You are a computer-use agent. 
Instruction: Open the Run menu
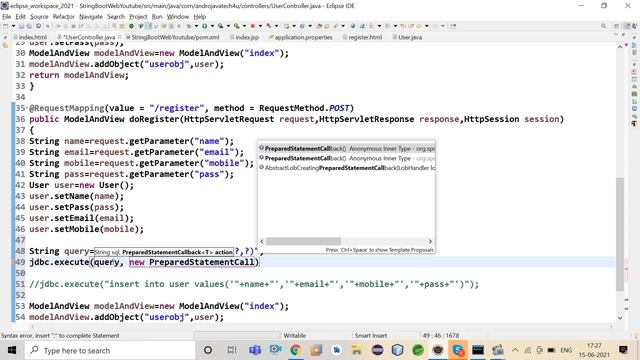coord(157,17)
